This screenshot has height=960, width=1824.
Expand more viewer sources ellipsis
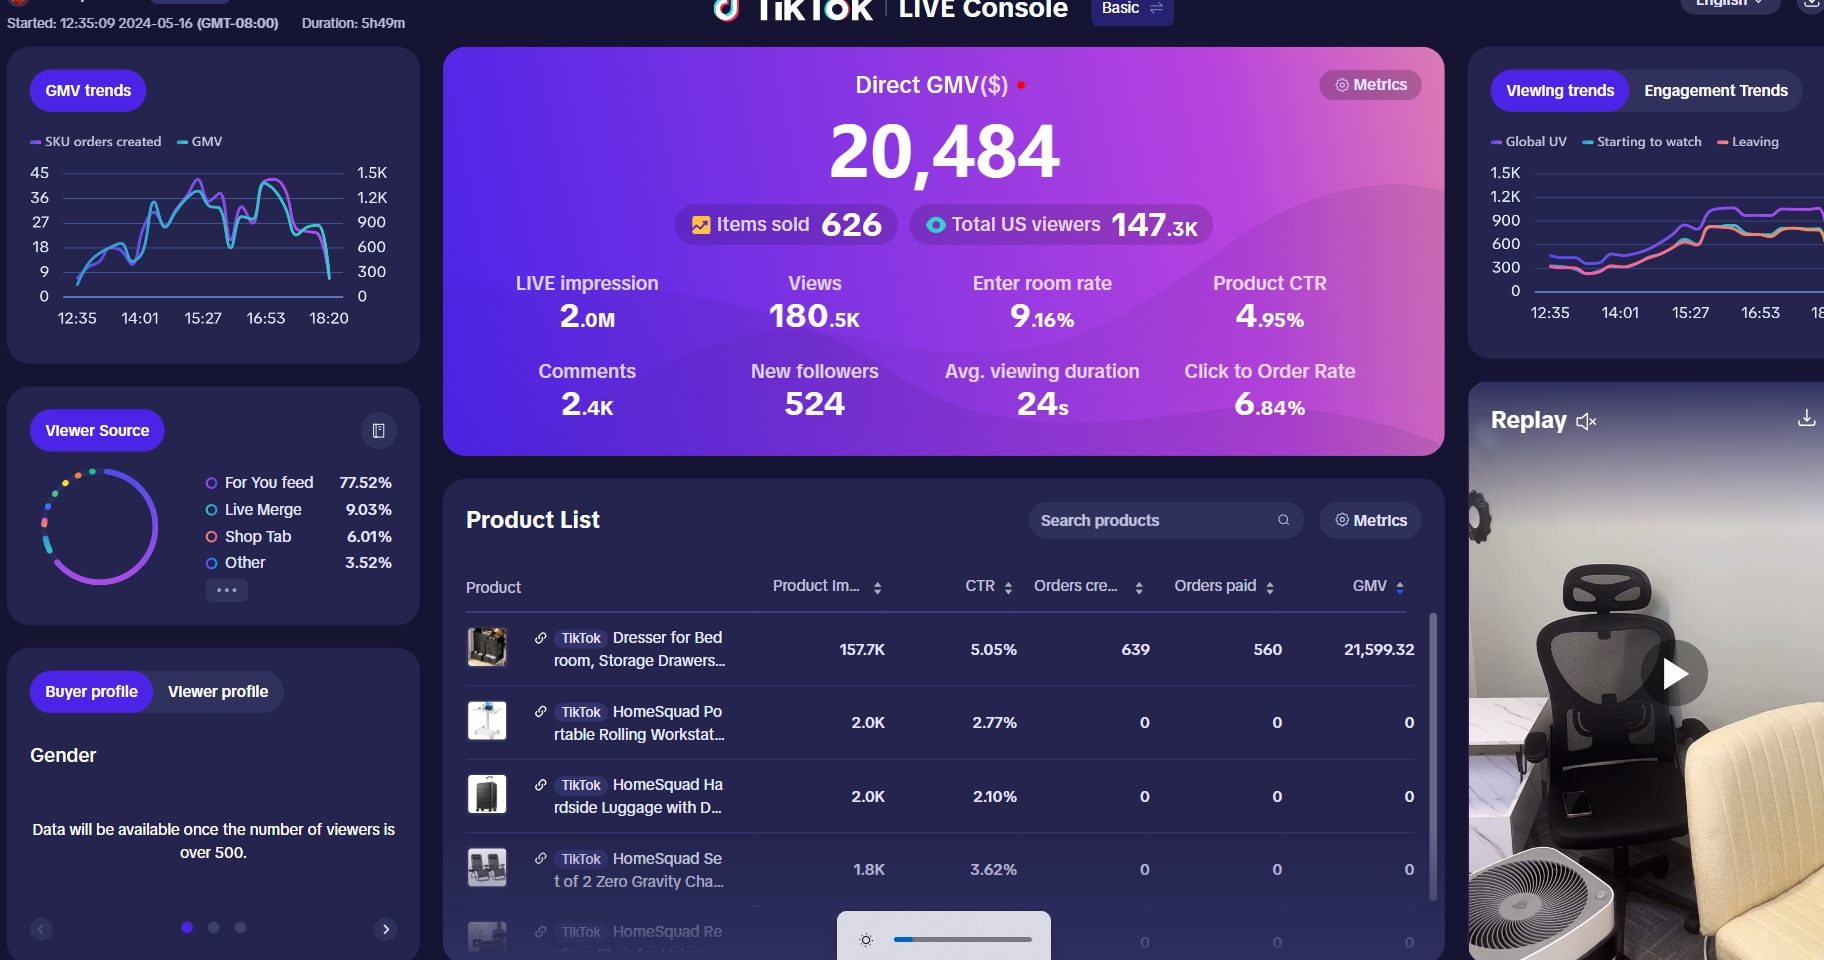point(227,590)
